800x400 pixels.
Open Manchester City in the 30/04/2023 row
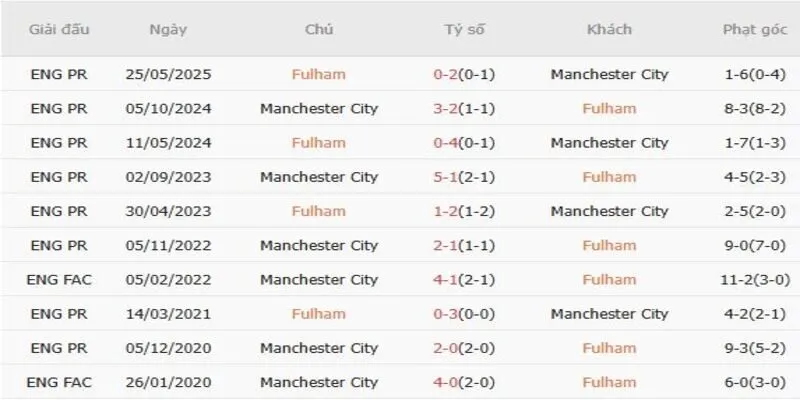pyautogui.click(x=609, y=211)
